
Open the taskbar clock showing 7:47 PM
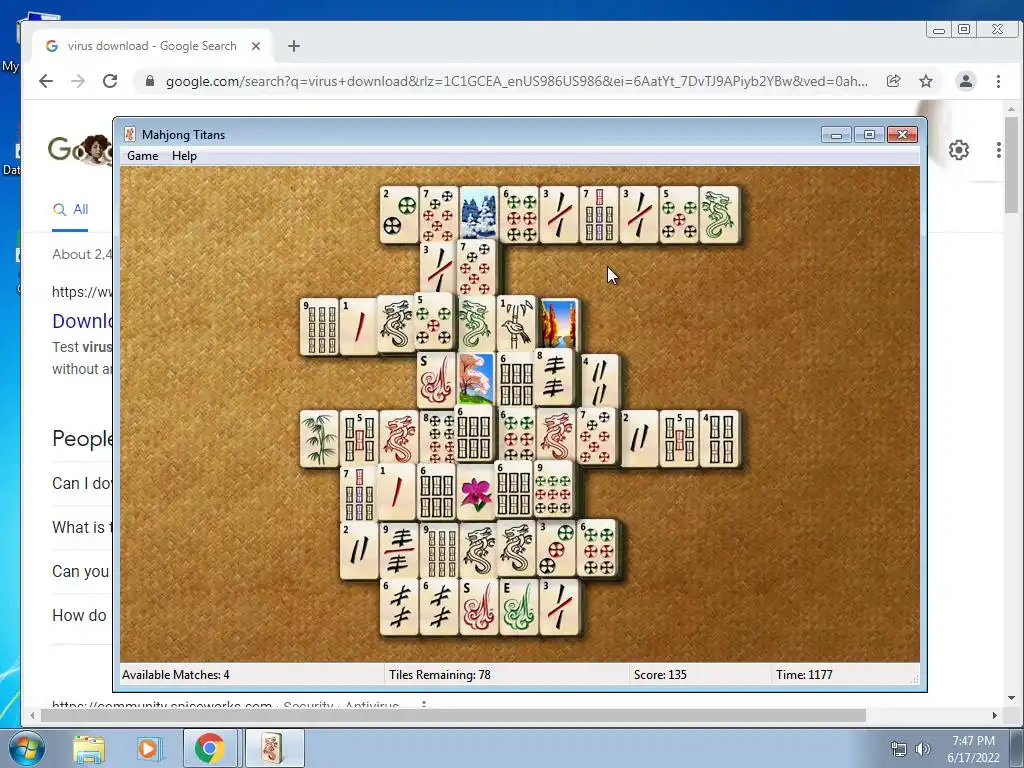[973, 749]
